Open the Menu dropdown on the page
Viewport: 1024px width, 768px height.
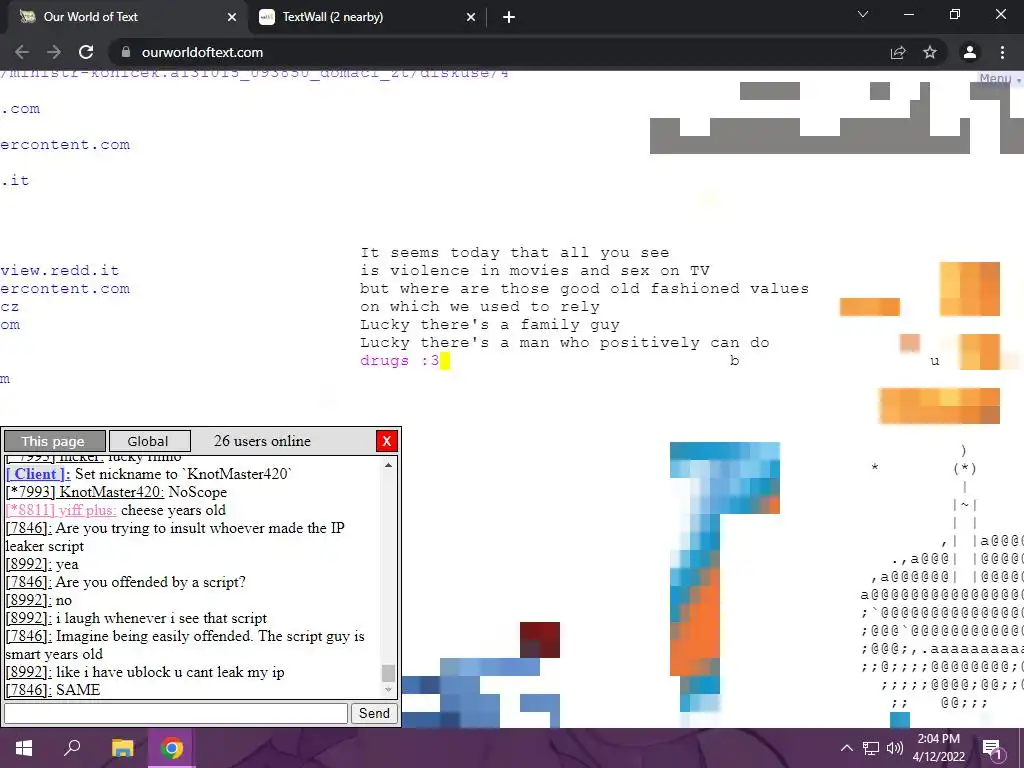(999, 78)
